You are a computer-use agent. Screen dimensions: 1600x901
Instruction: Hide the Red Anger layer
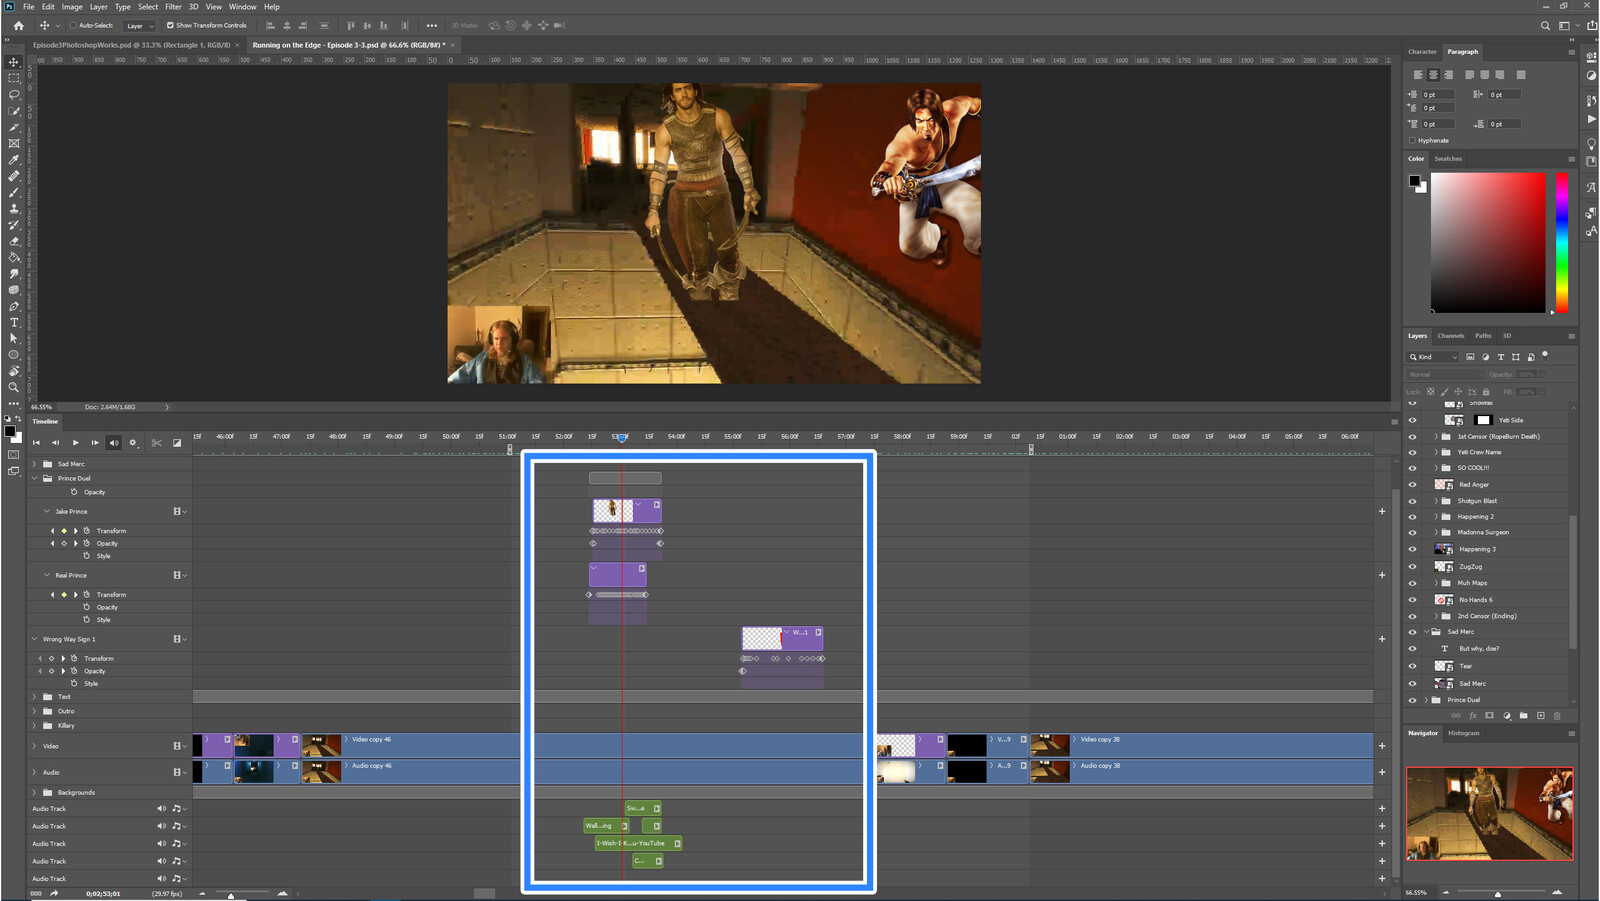click(1413, 484)
